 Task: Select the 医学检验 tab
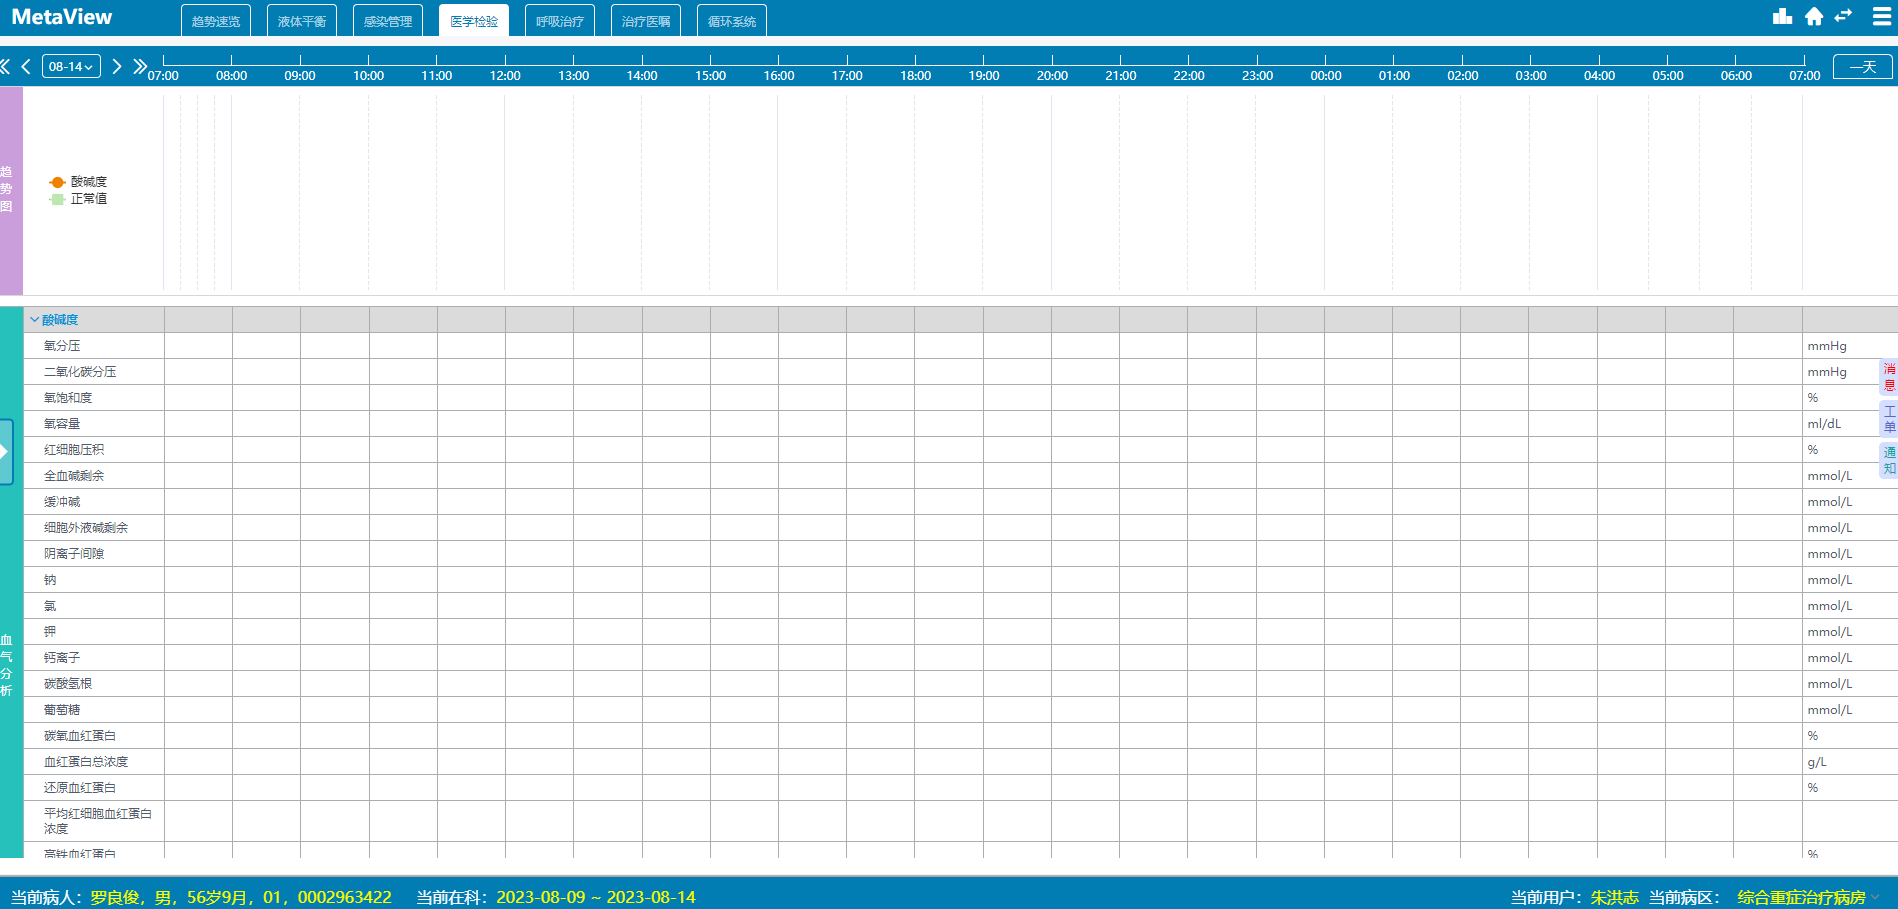point(474,21)
